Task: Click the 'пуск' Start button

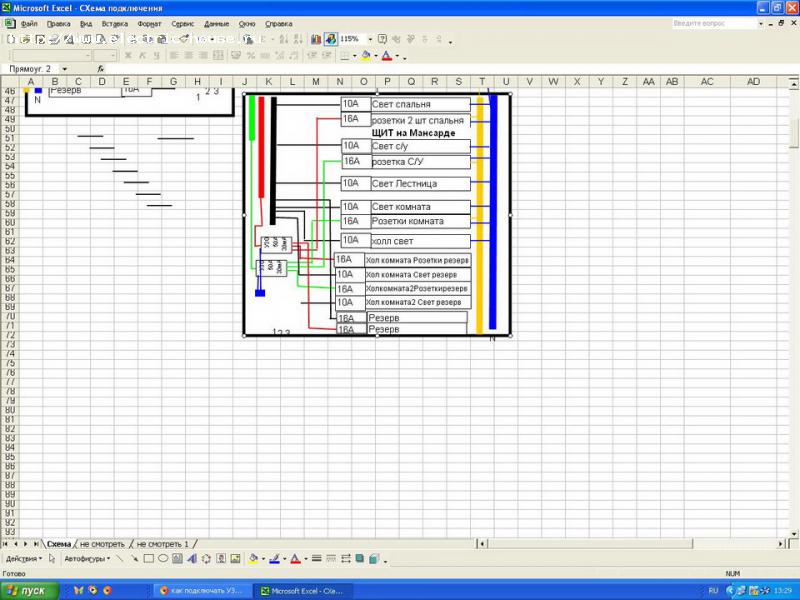Action: 28,591
